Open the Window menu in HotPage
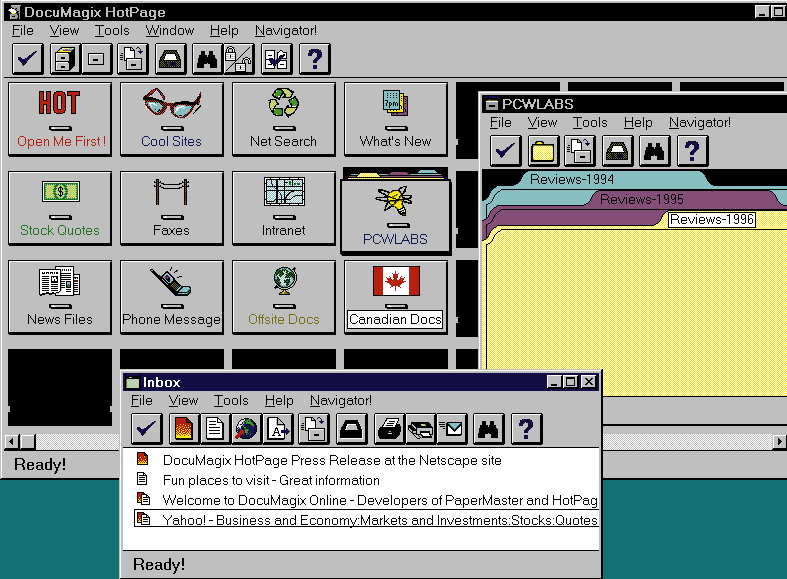Viewport: 787px width, 579px height. [170, 31]
